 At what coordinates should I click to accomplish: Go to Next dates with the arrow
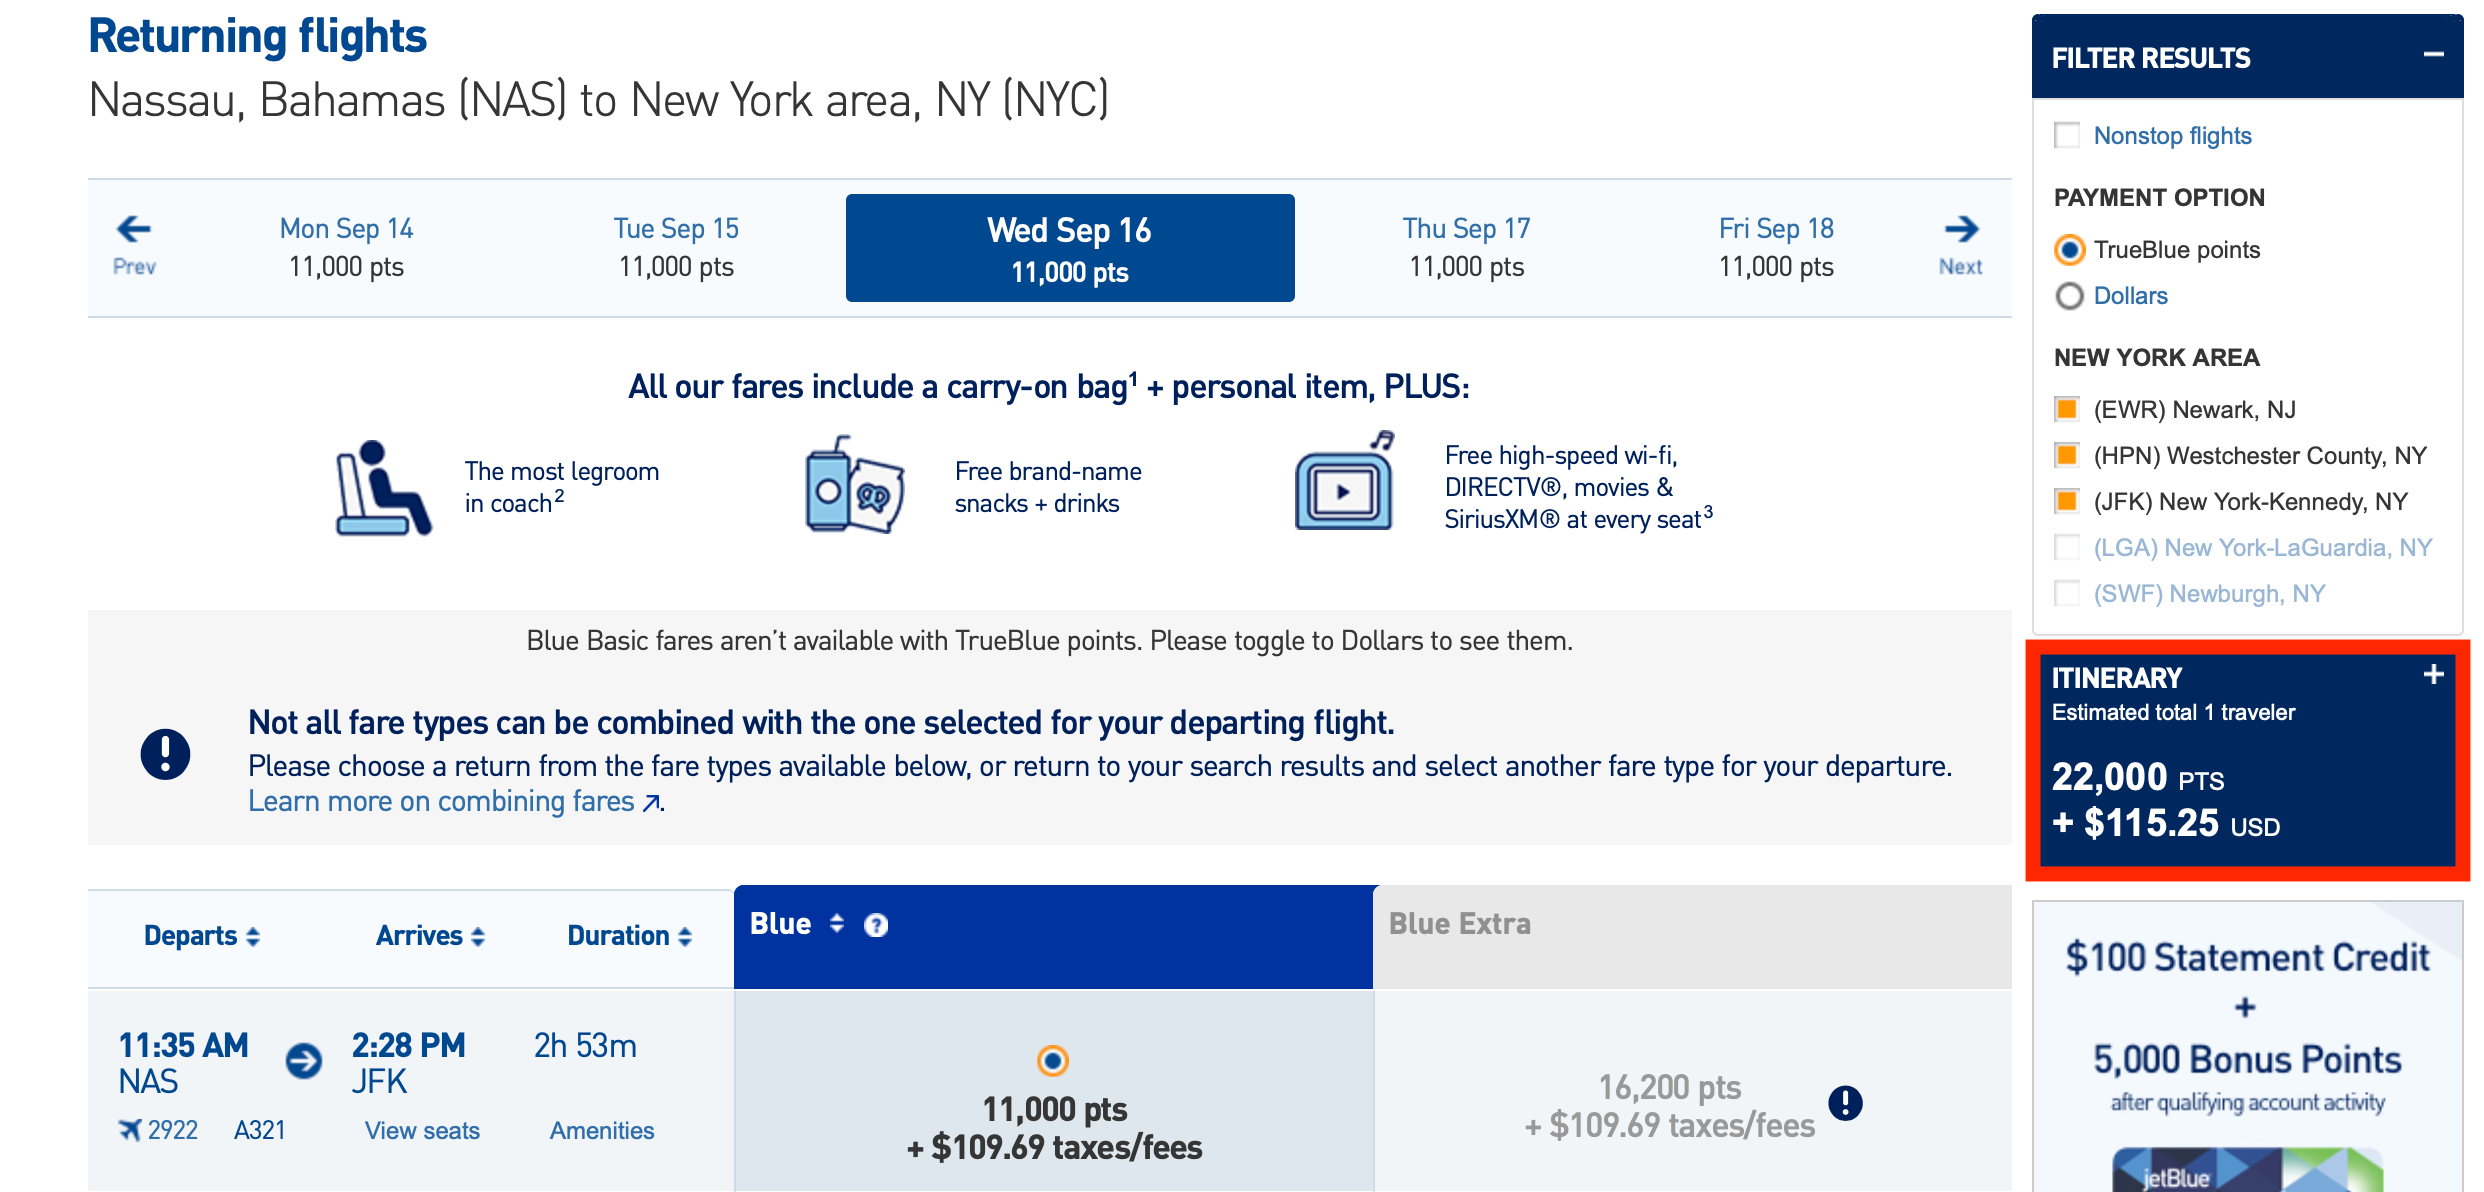1960,229
